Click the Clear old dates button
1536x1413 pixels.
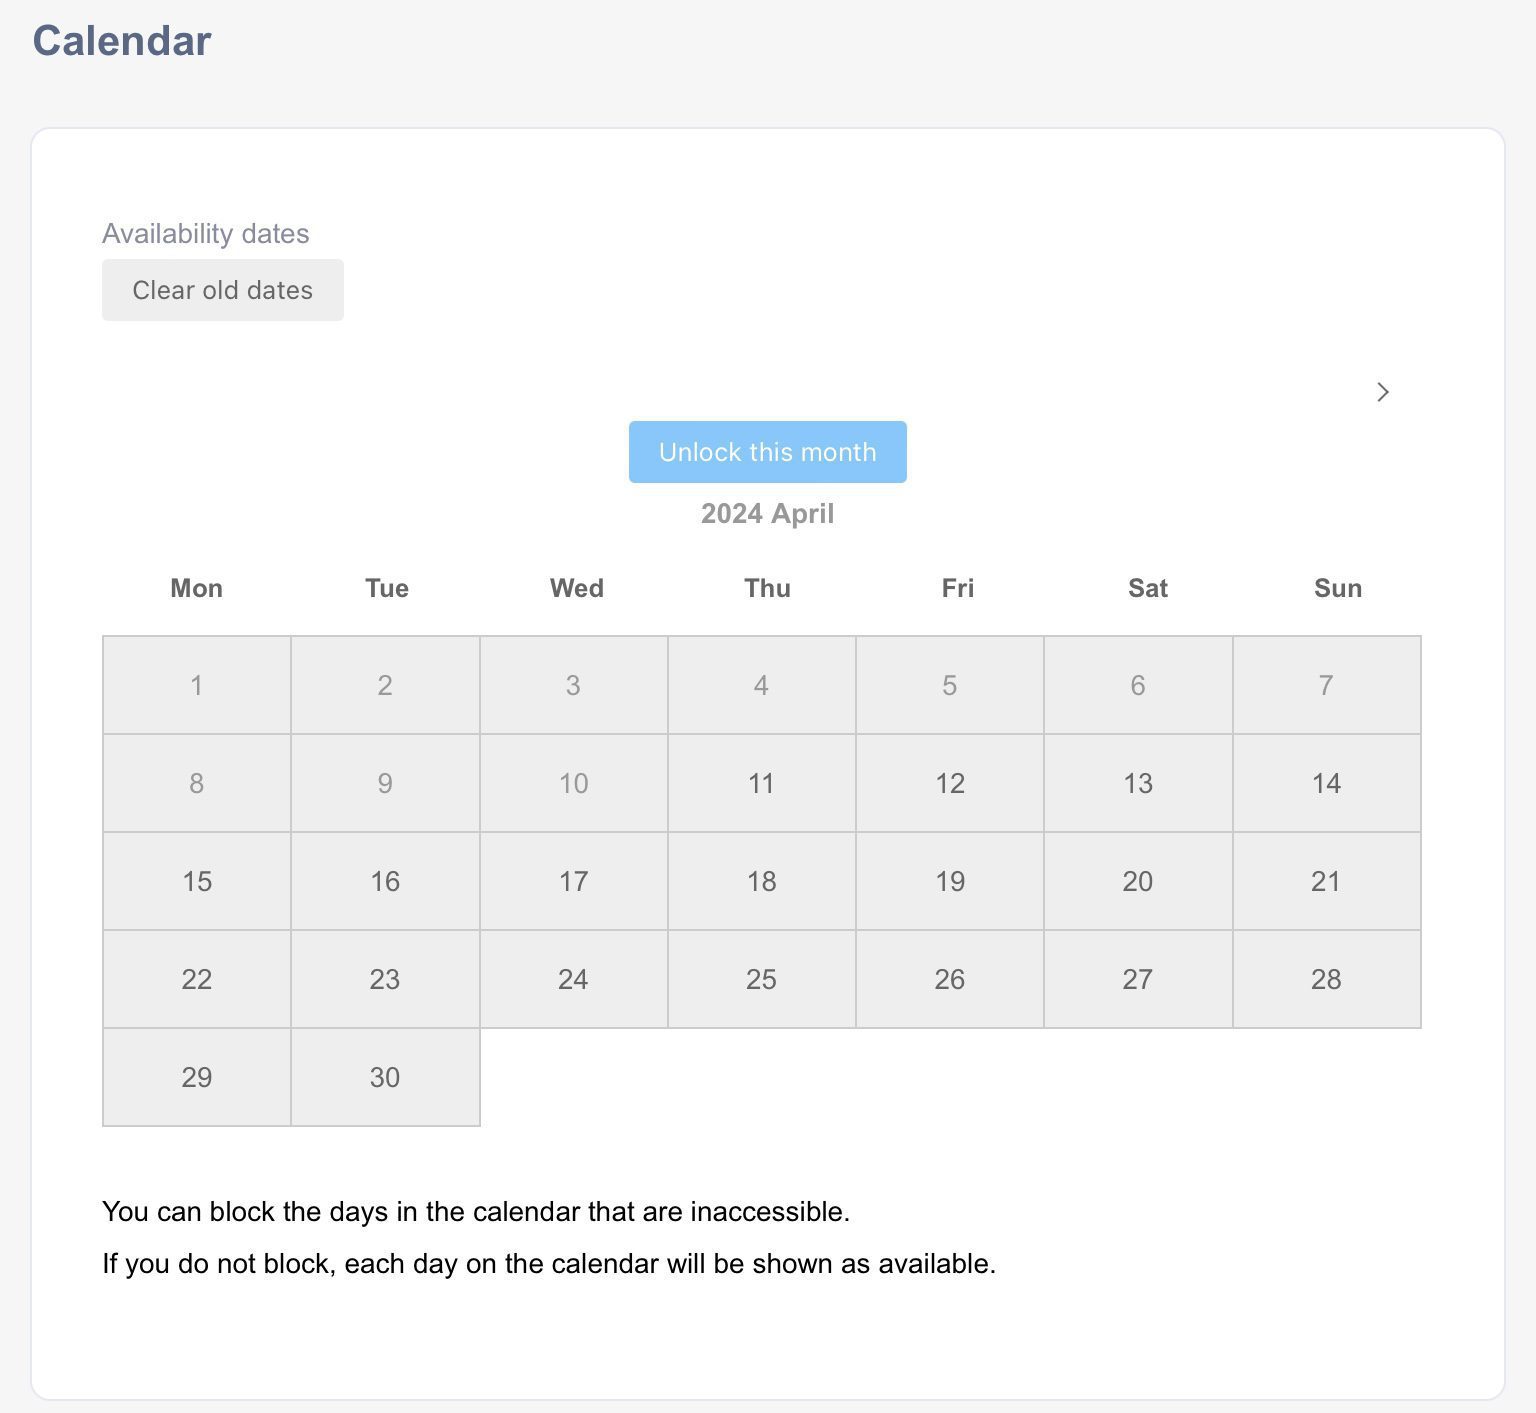coord(223,290)
